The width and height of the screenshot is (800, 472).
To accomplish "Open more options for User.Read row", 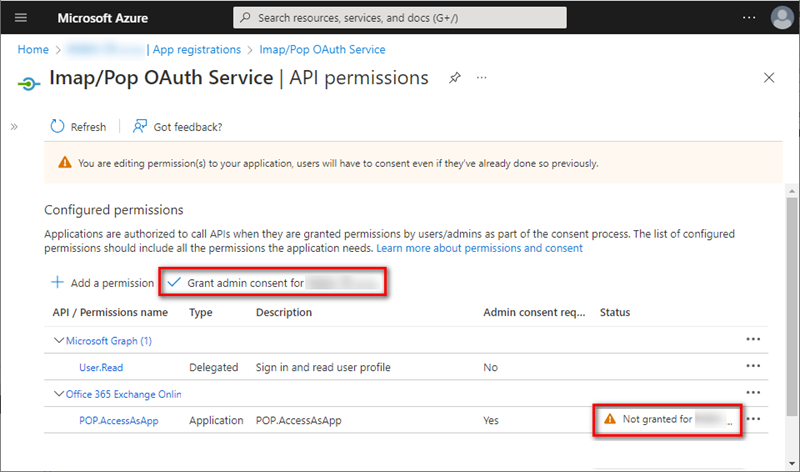I will click(x=753, y=367).
